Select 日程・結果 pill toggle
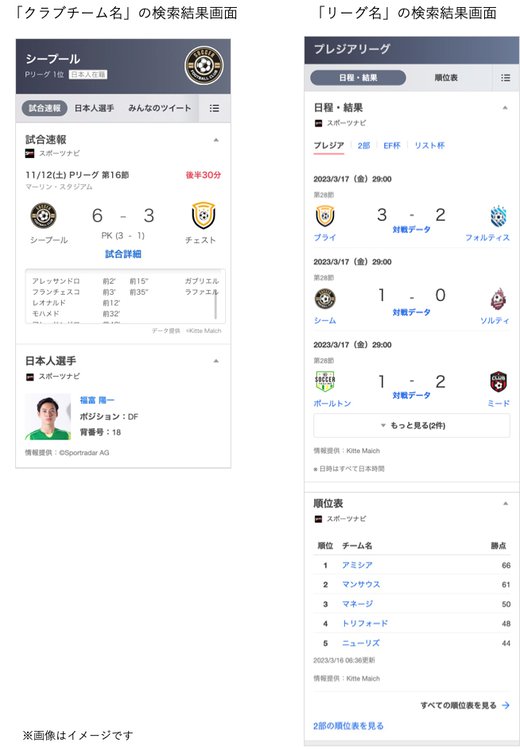This screenshot has height=750, width=520. [358, 77]
